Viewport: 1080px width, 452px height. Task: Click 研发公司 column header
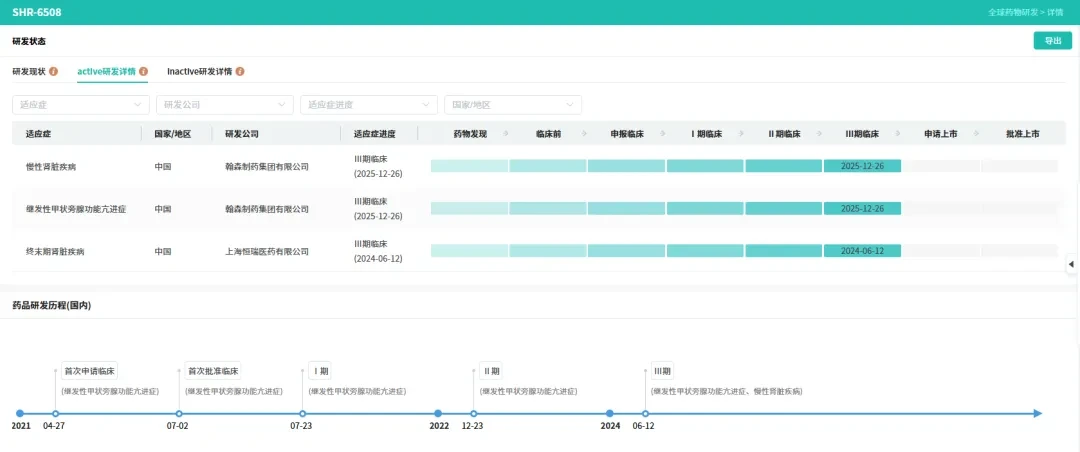point(242,134)
